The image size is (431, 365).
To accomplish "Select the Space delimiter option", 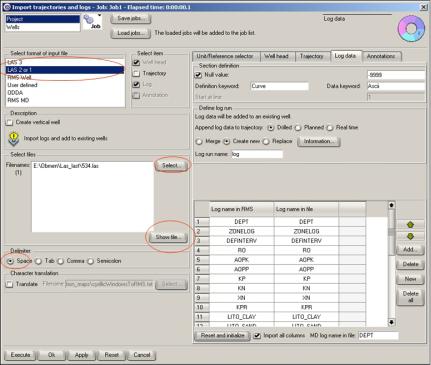I will pos(10,261).
